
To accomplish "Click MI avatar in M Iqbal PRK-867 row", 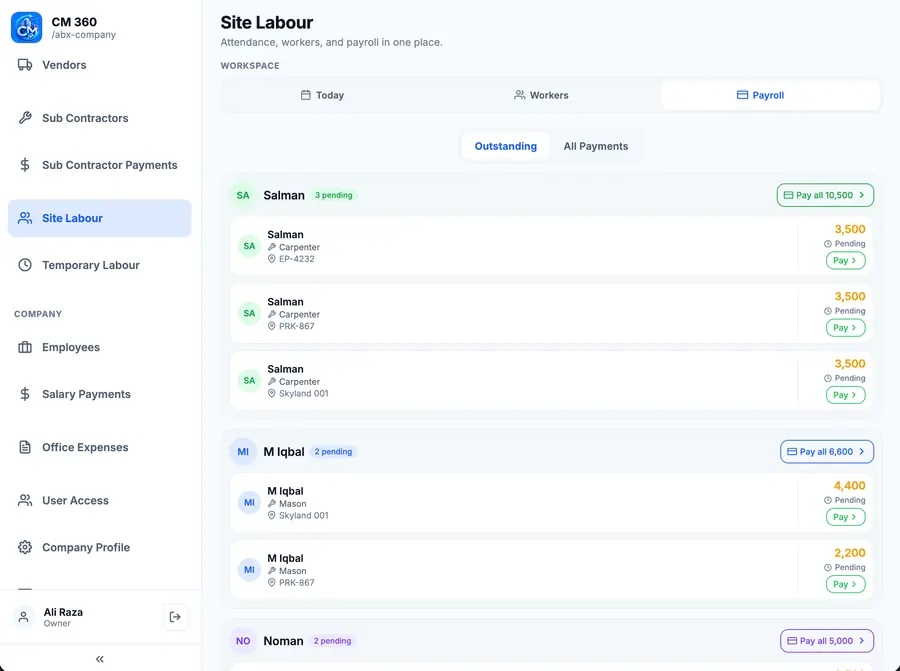I will (249, 570).
